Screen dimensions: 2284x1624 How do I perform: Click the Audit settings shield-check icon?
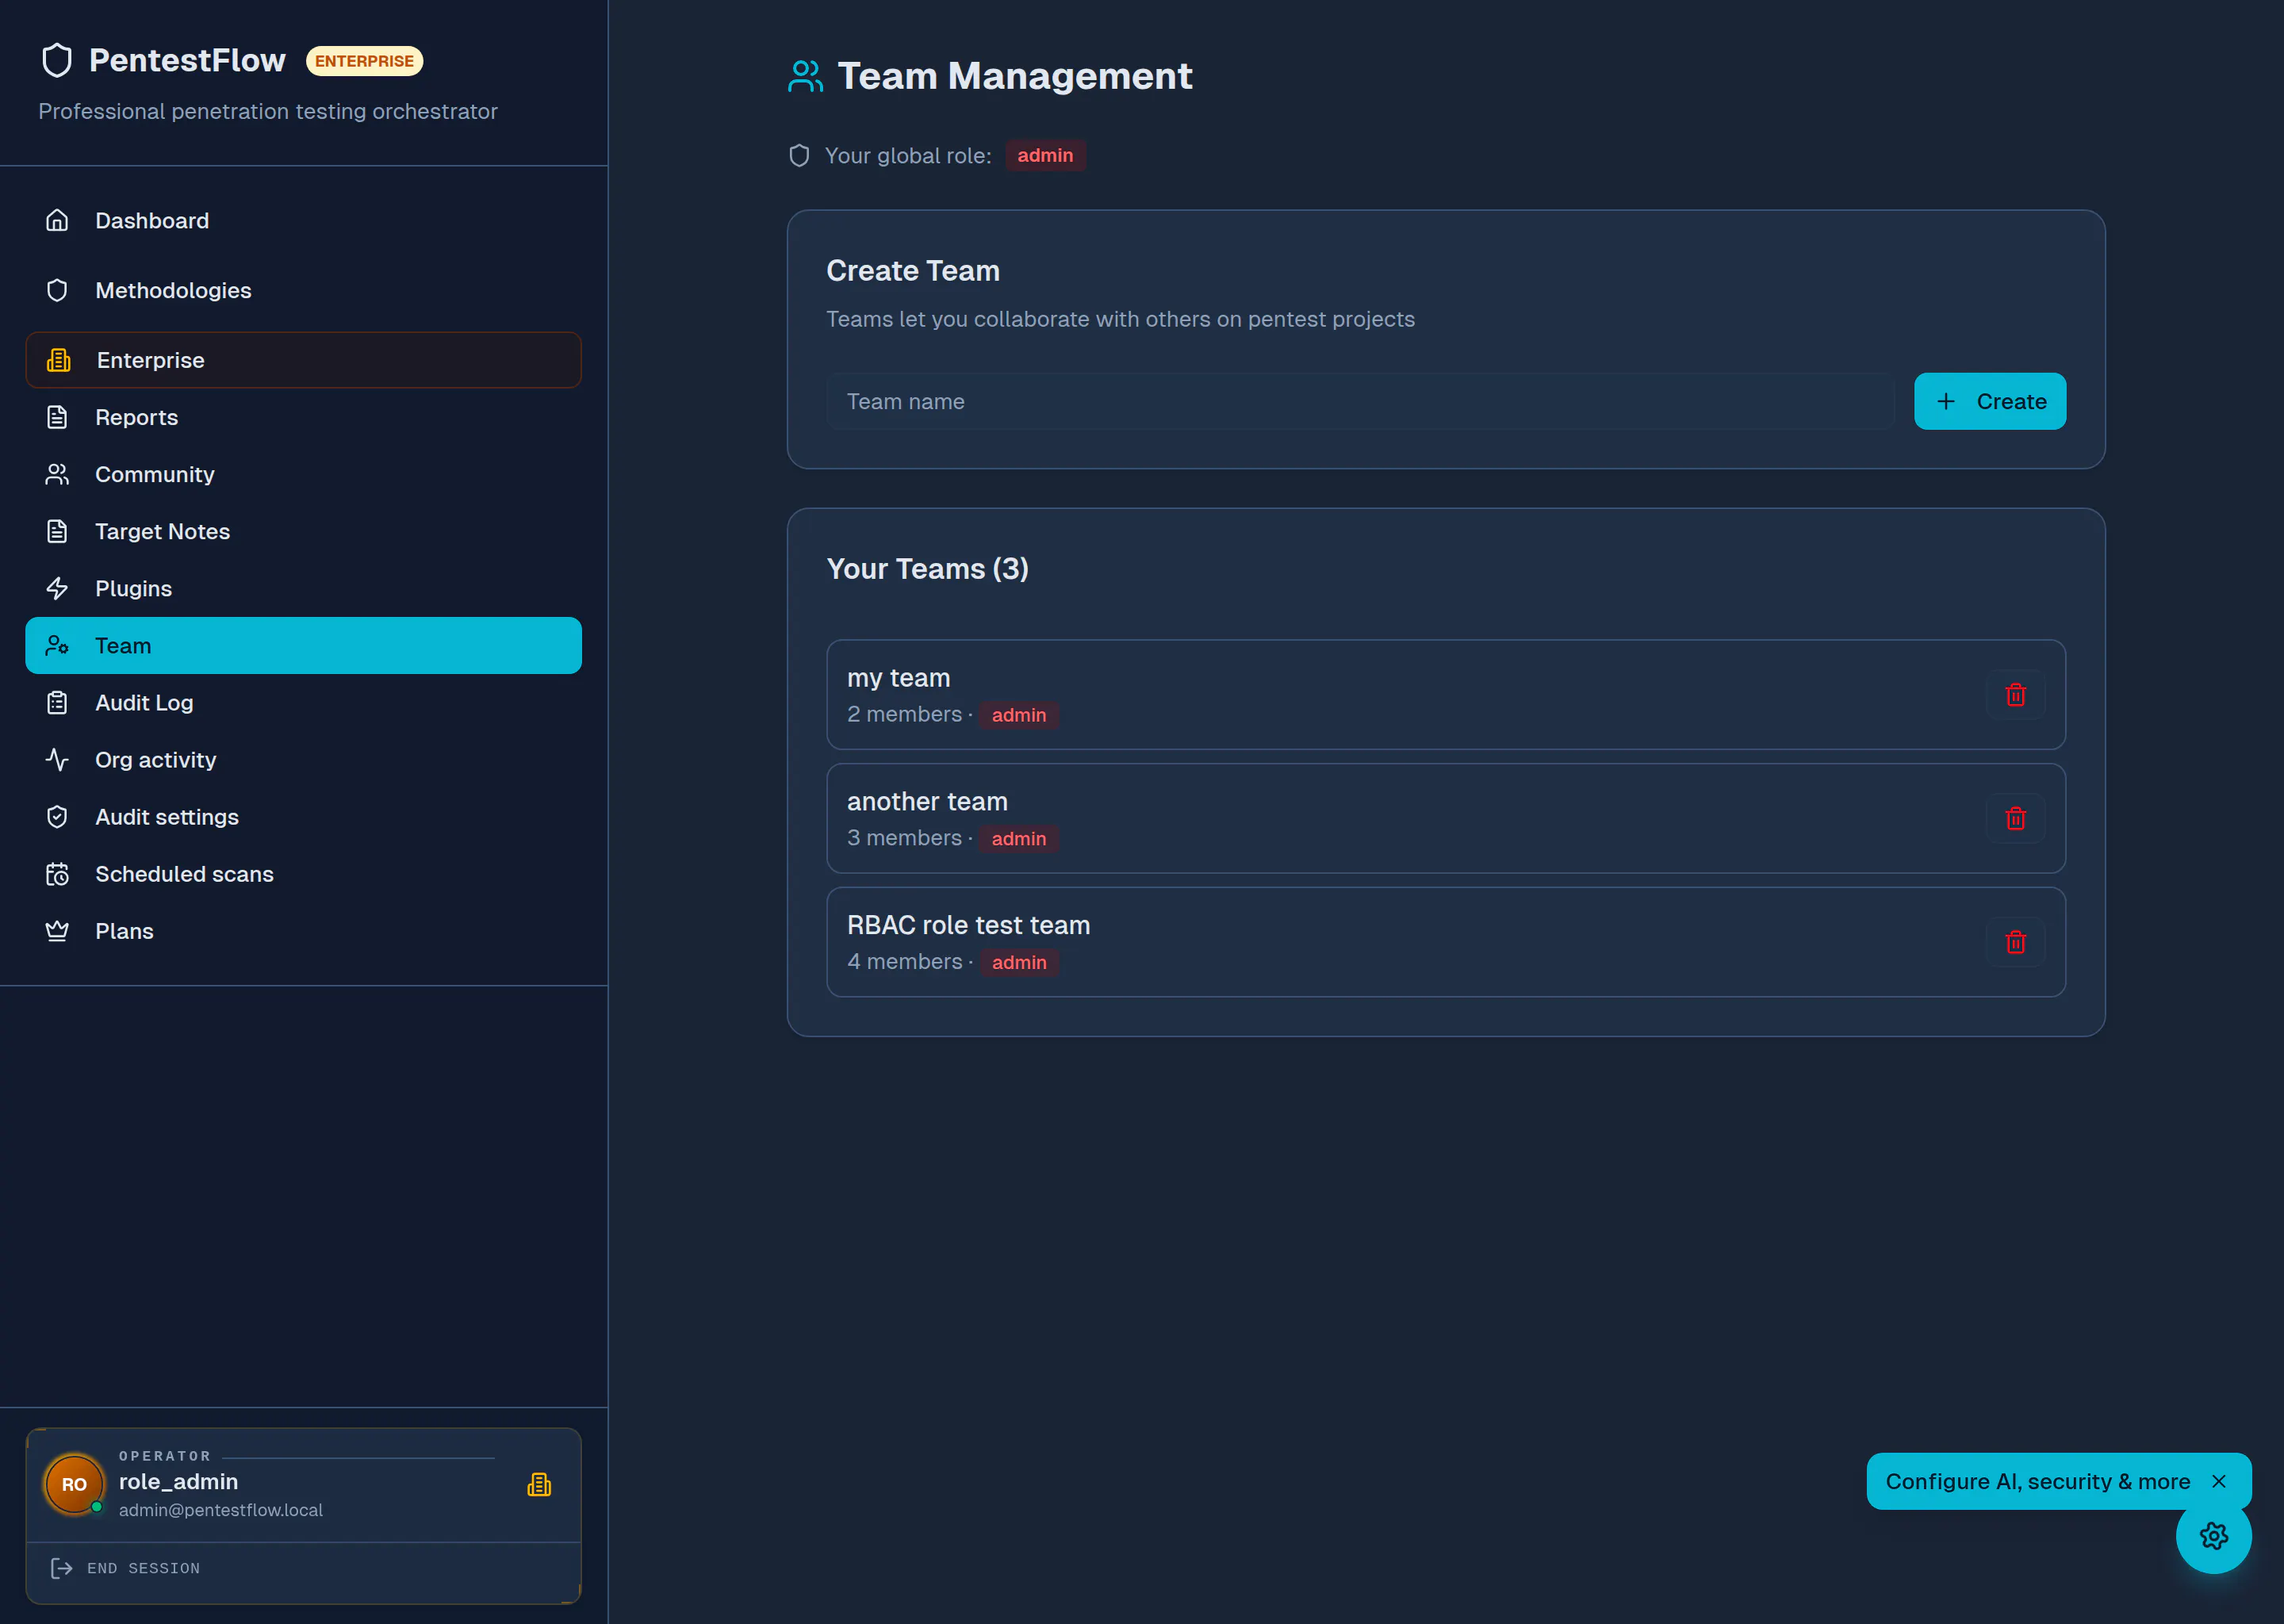57,816
